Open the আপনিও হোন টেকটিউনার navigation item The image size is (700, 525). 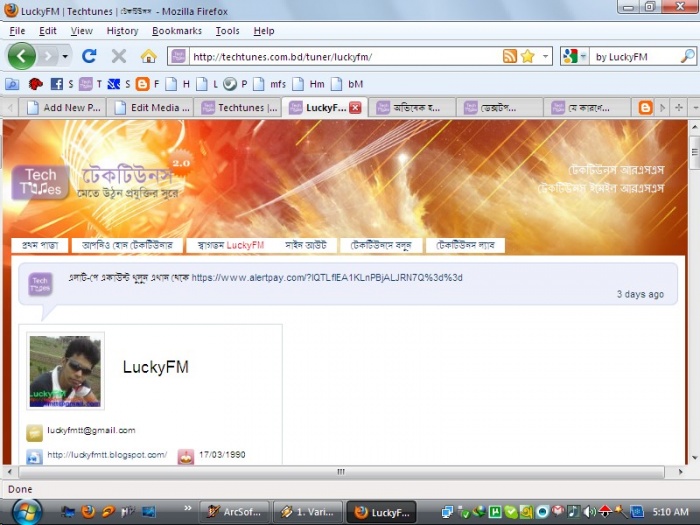127,246
